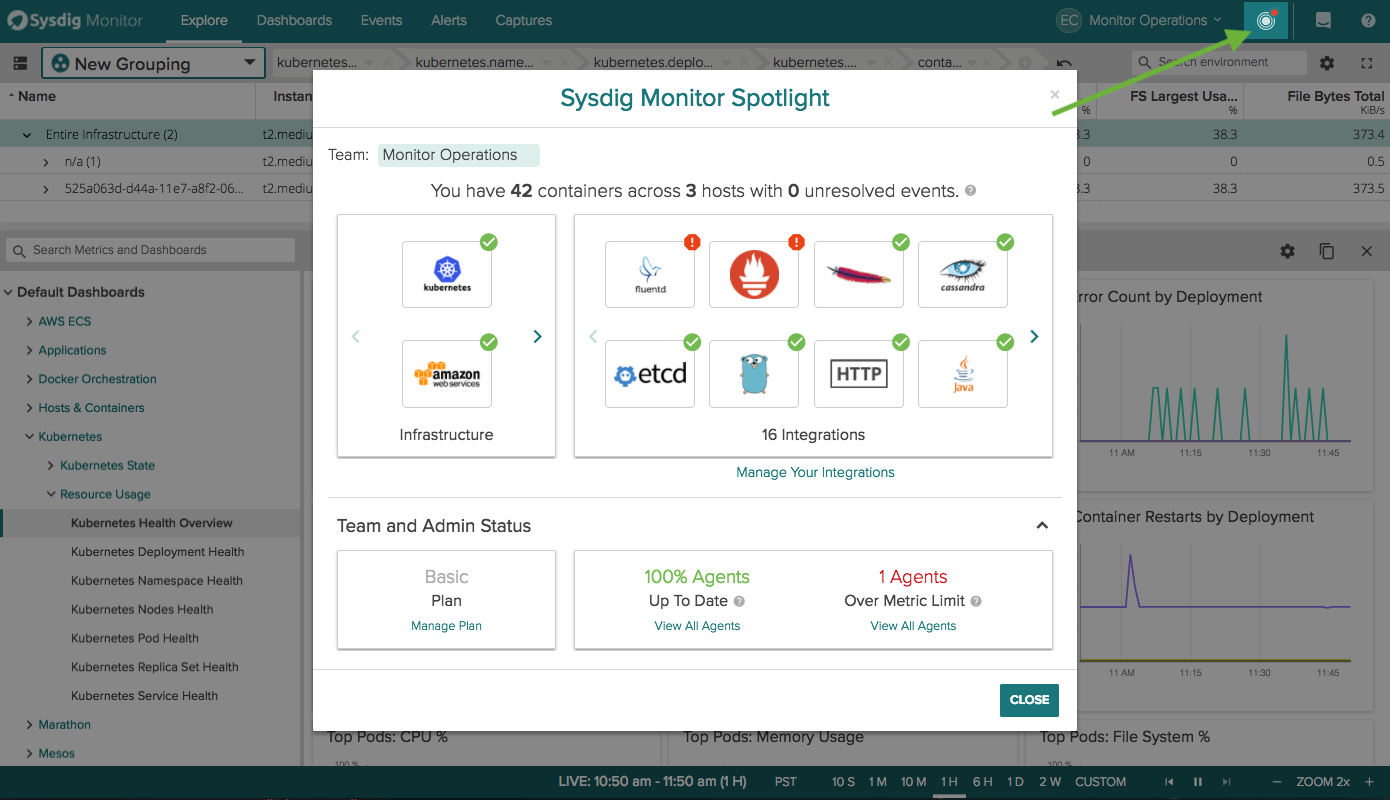This screenshot has width=1390, height=800.
Task: Click the copy dashboard icon
Action: (1327, 251)
